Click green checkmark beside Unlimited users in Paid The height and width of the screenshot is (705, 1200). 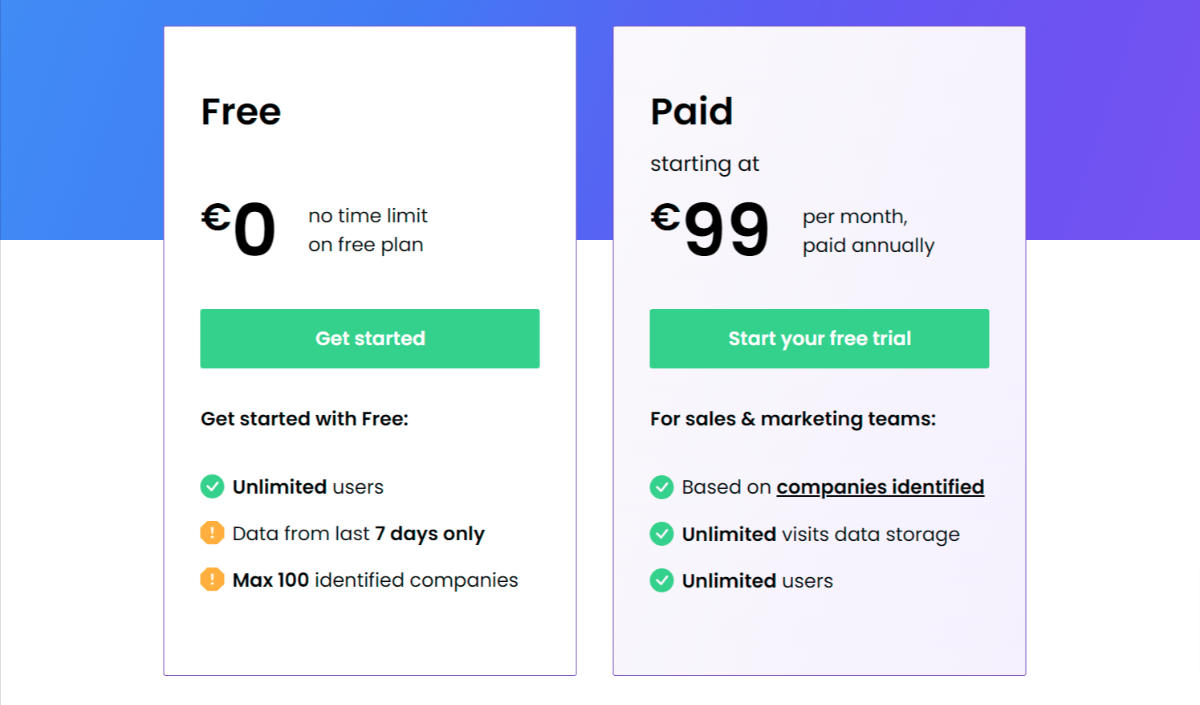pyautogui.click(x=661, y=580)
